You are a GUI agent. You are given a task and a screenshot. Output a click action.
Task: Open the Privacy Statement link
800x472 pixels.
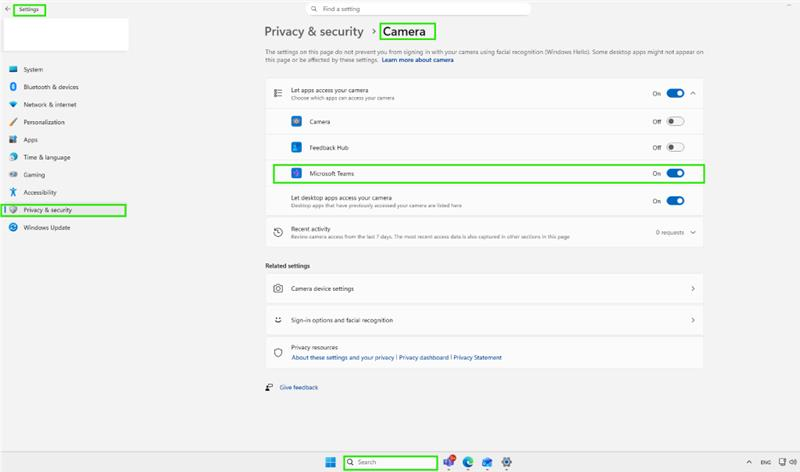coord(478,358)
